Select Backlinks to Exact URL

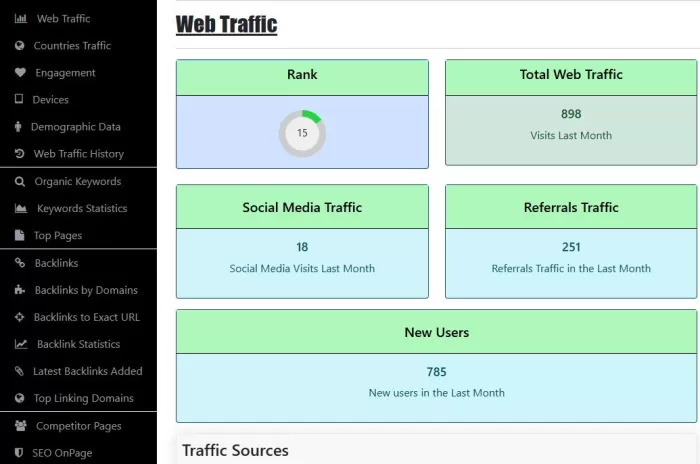click(x=87, y=317)
